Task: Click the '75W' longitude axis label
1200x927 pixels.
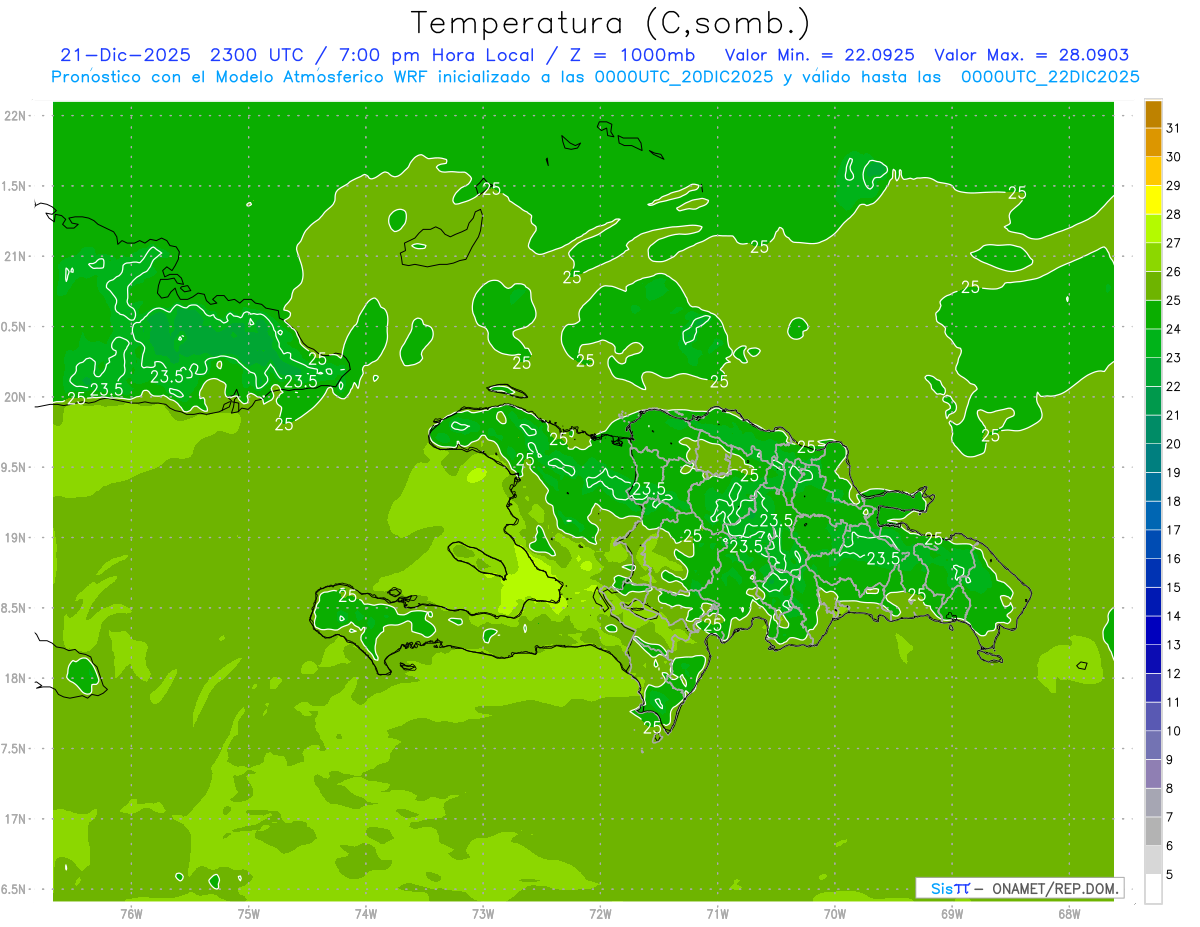Action: [249, 914]
